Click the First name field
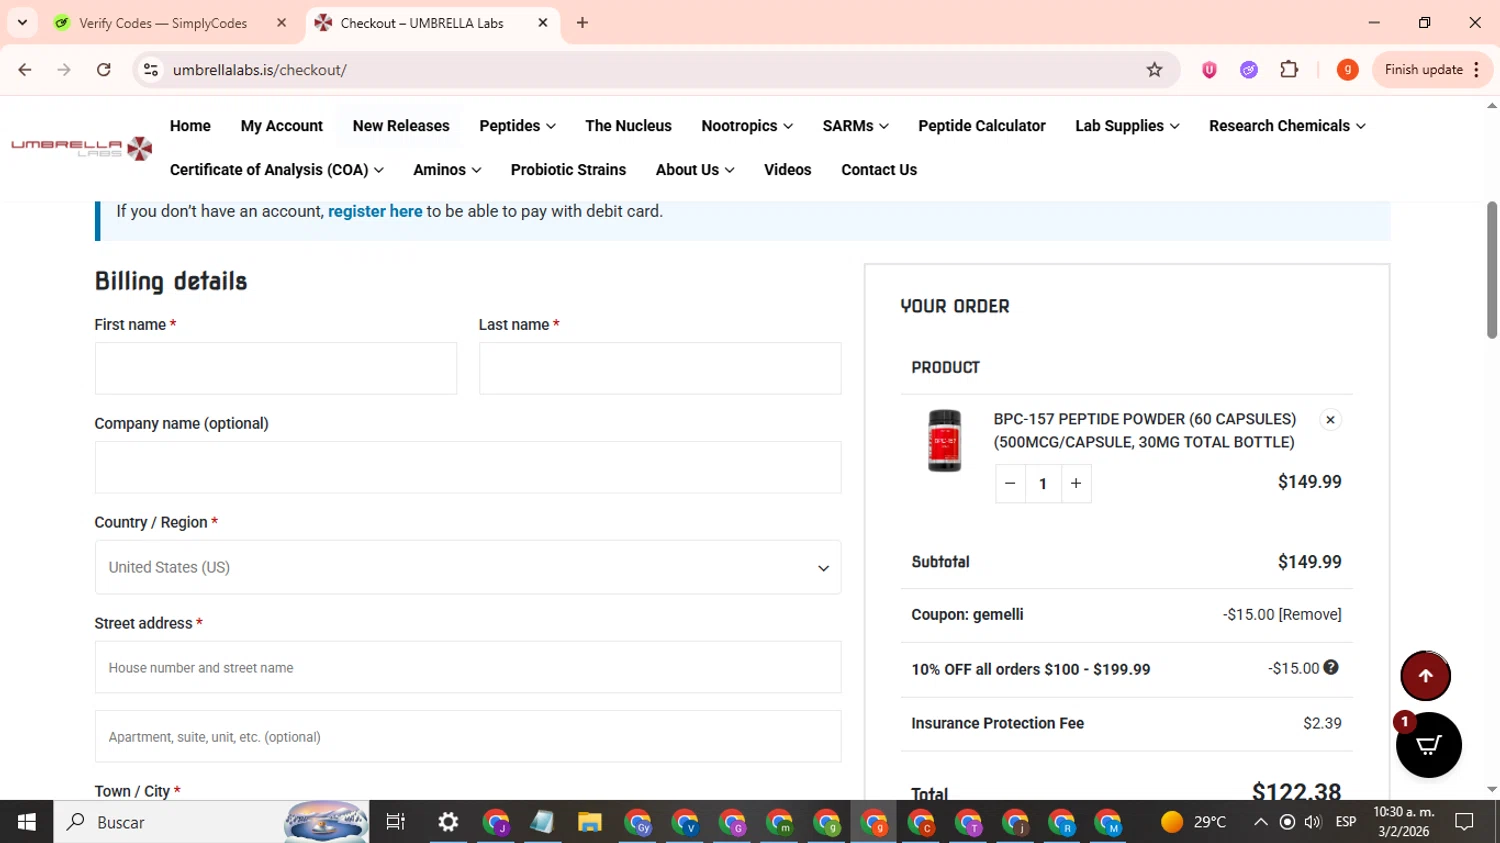The width and height of the screenshot is (1500, 843). click(276, 368)
